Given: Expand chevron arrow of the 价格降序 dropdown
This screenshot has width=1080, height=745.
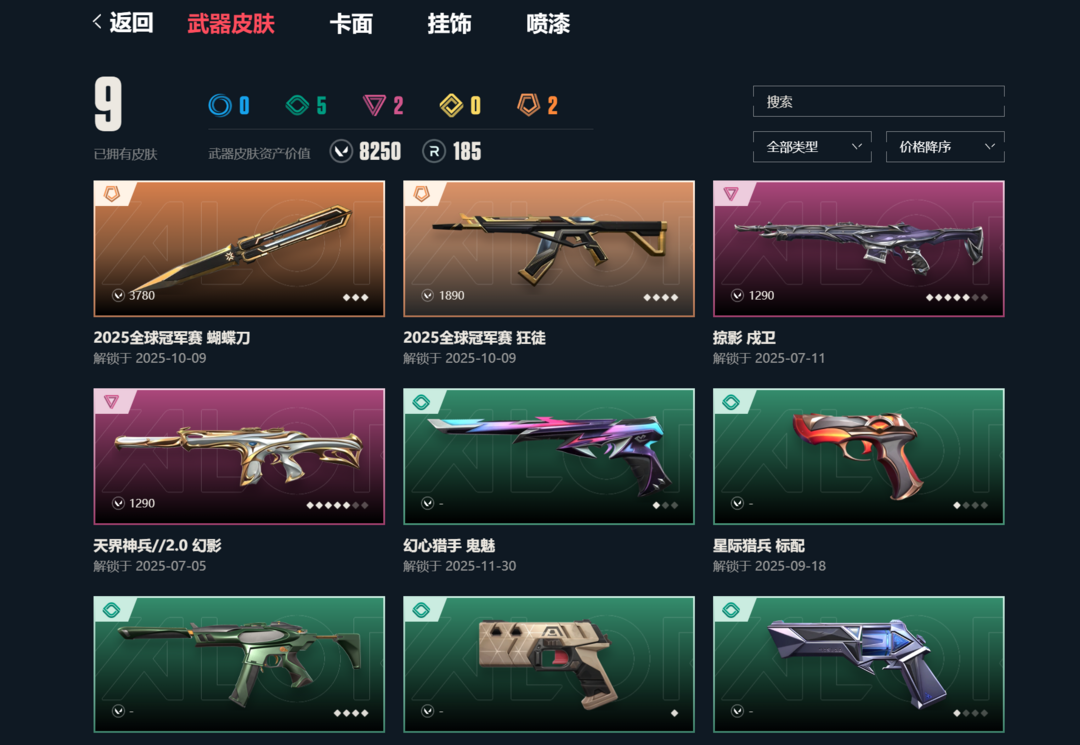Looking at the screenshot, I should click(x=990, y=146).
